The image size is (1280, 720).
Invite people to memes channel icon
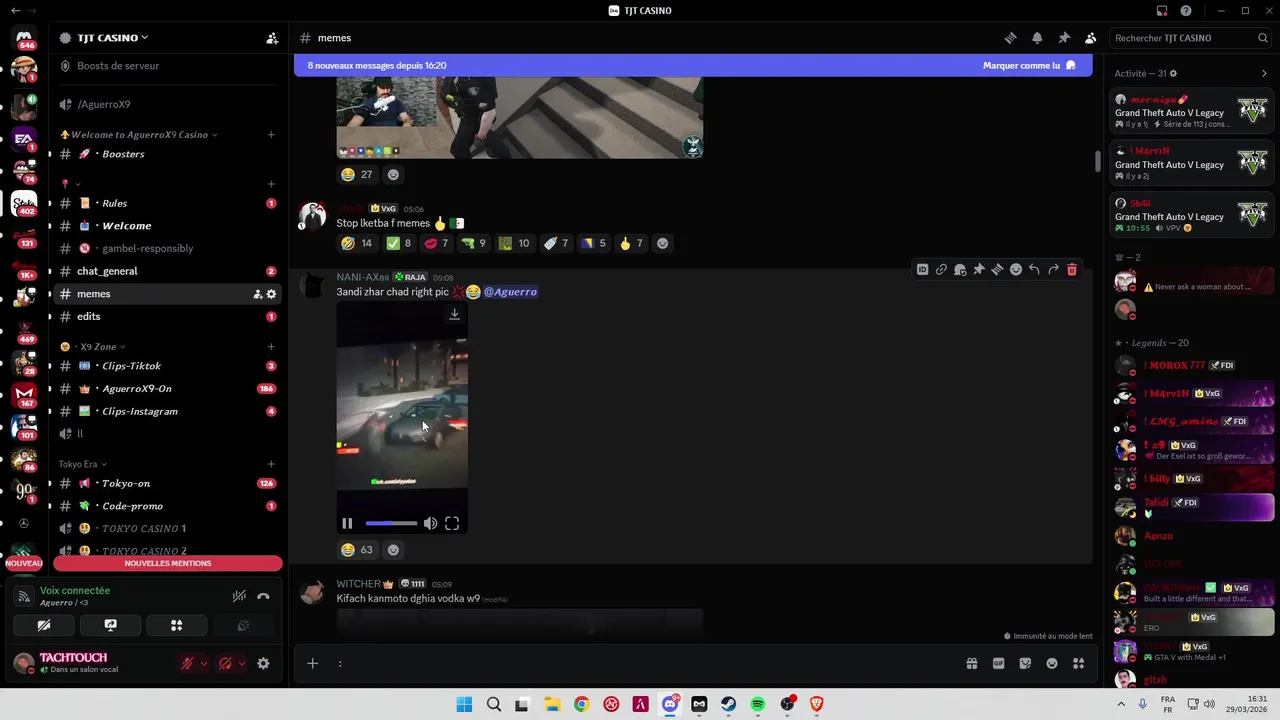[x=257, y=294]
